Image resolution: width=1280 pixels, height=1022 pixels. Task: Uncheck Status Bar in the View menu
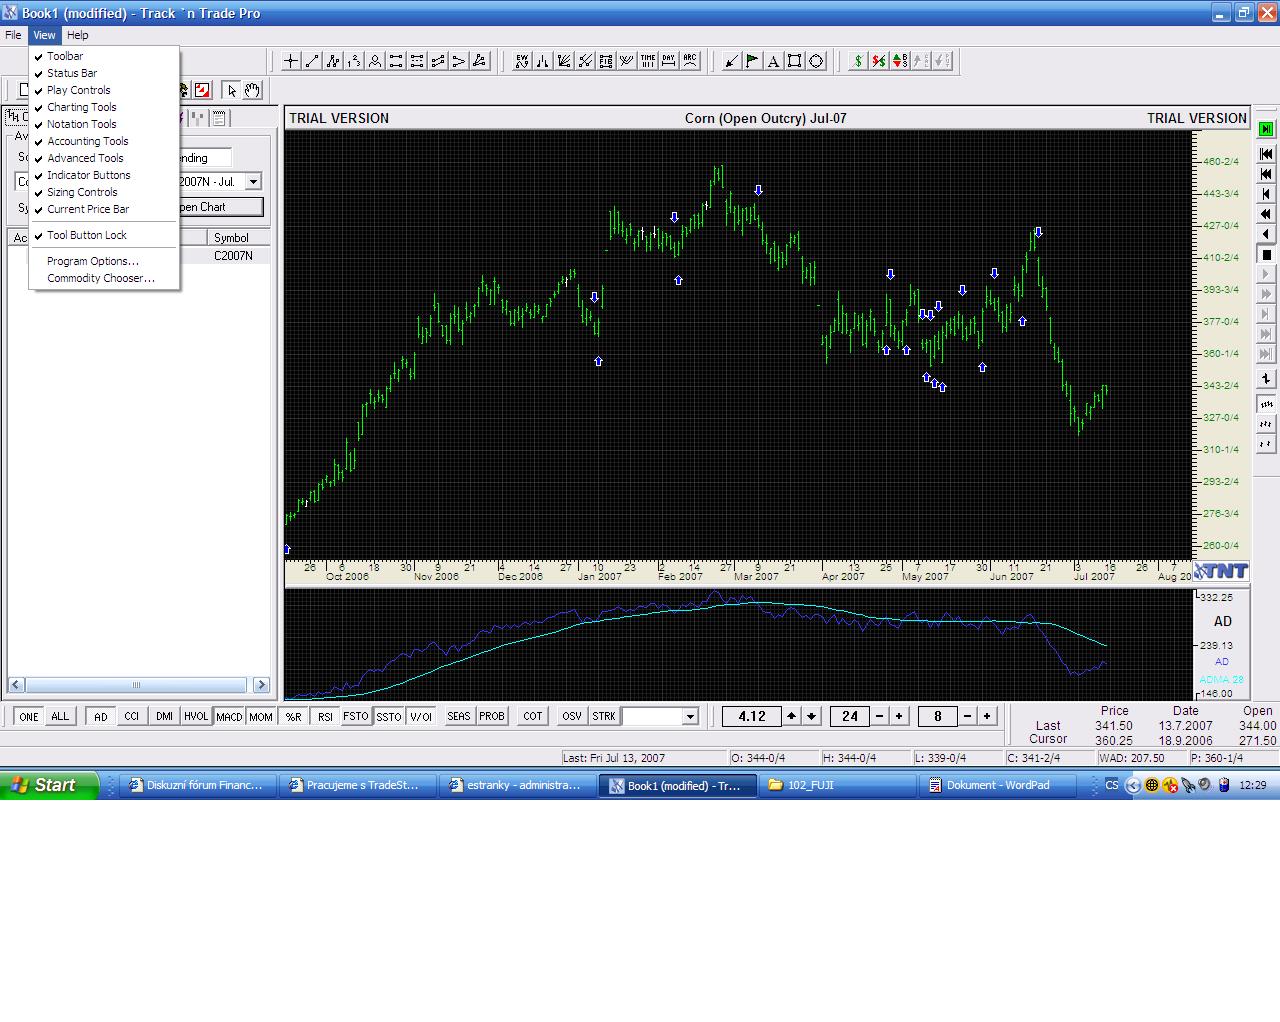pyautogui.click(x=72, y=73)
